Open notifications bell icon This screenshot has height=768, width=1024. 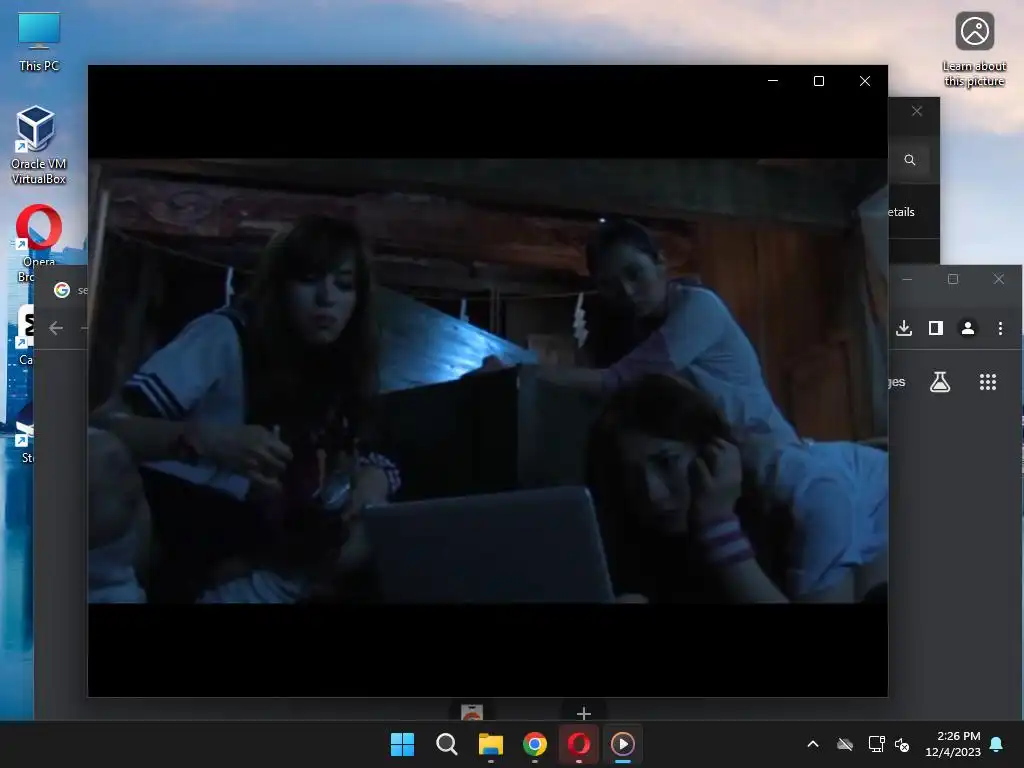tap(997, 744)
